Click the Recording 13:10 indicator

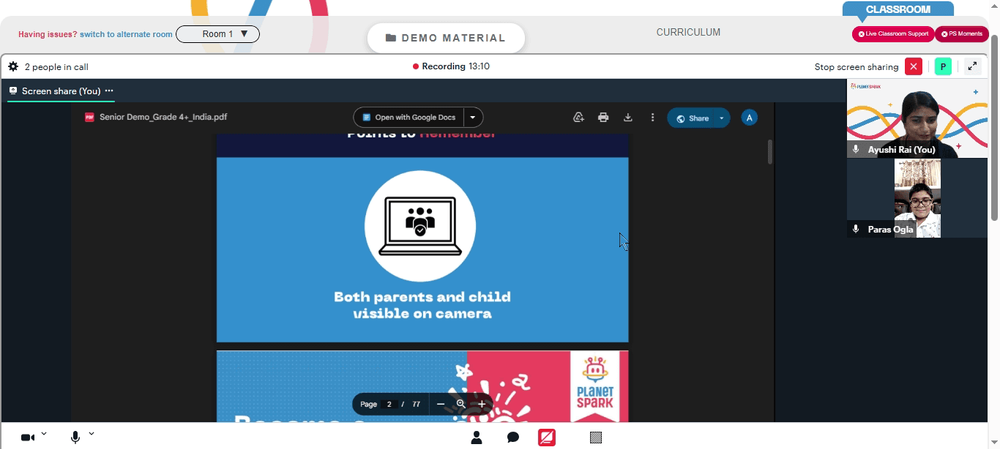pos(452,66)
